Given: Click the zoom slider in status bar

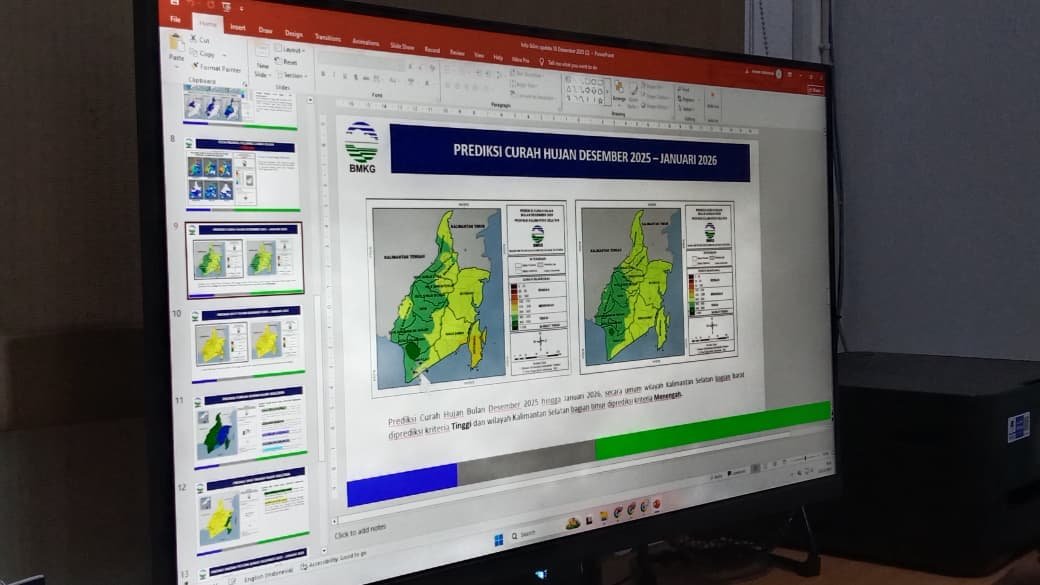Looking at the screenshot, I should pyautogui.click(x=804, y=459).
